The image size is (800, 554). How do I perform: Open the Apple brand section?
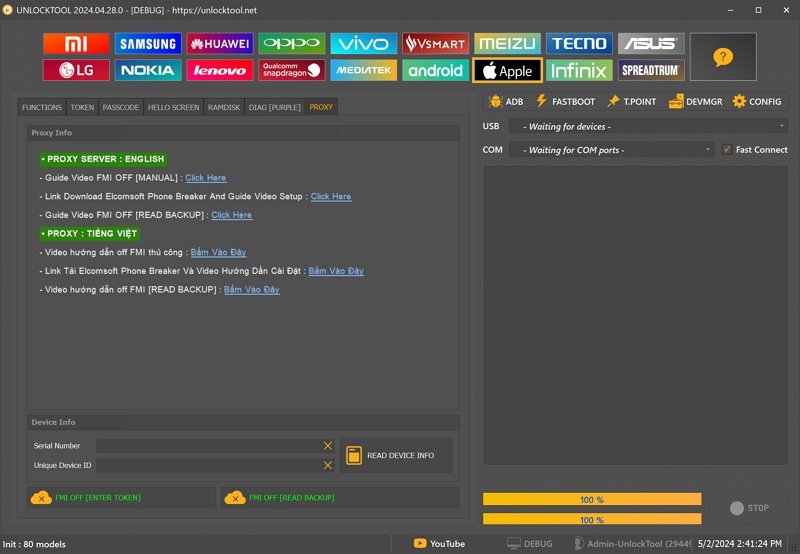[507, 70]
